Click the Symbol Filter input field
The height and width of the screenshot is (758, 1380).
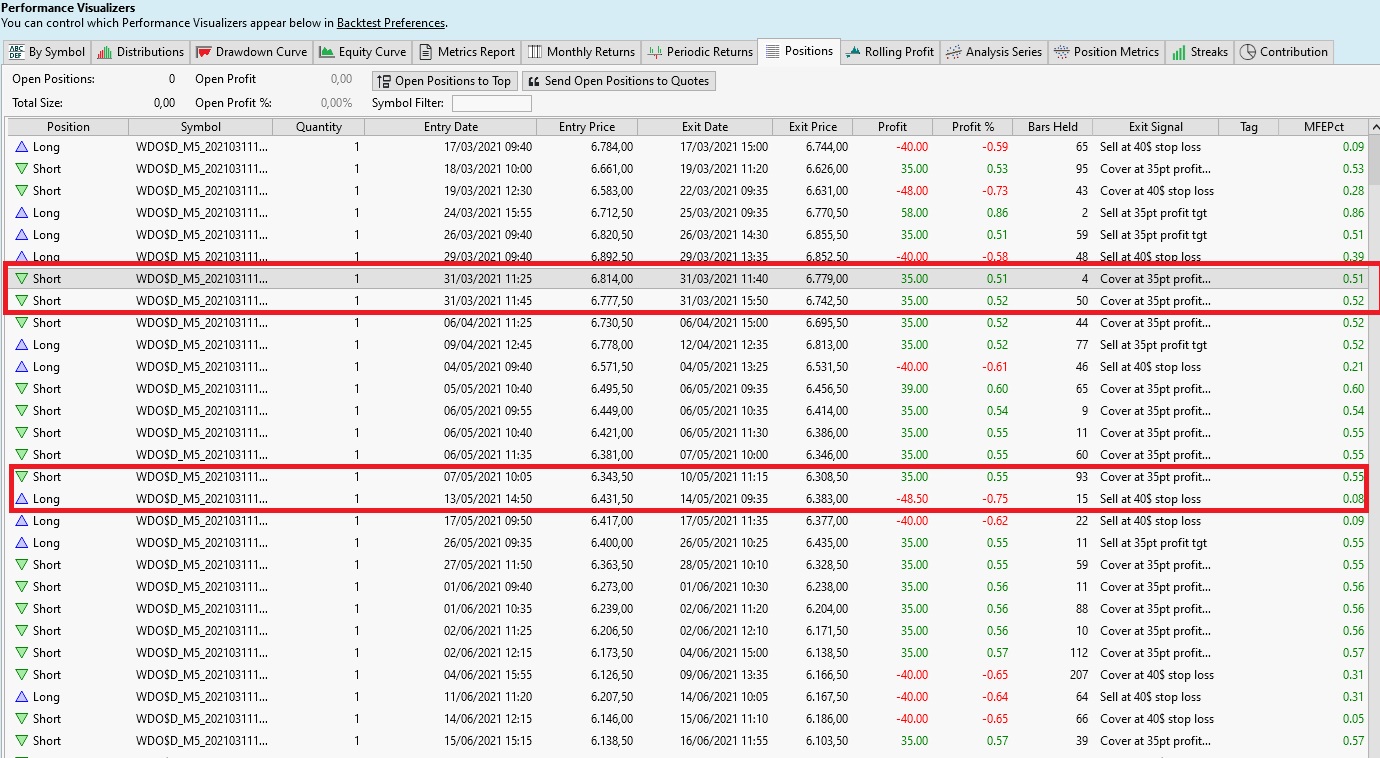[491, 103]
